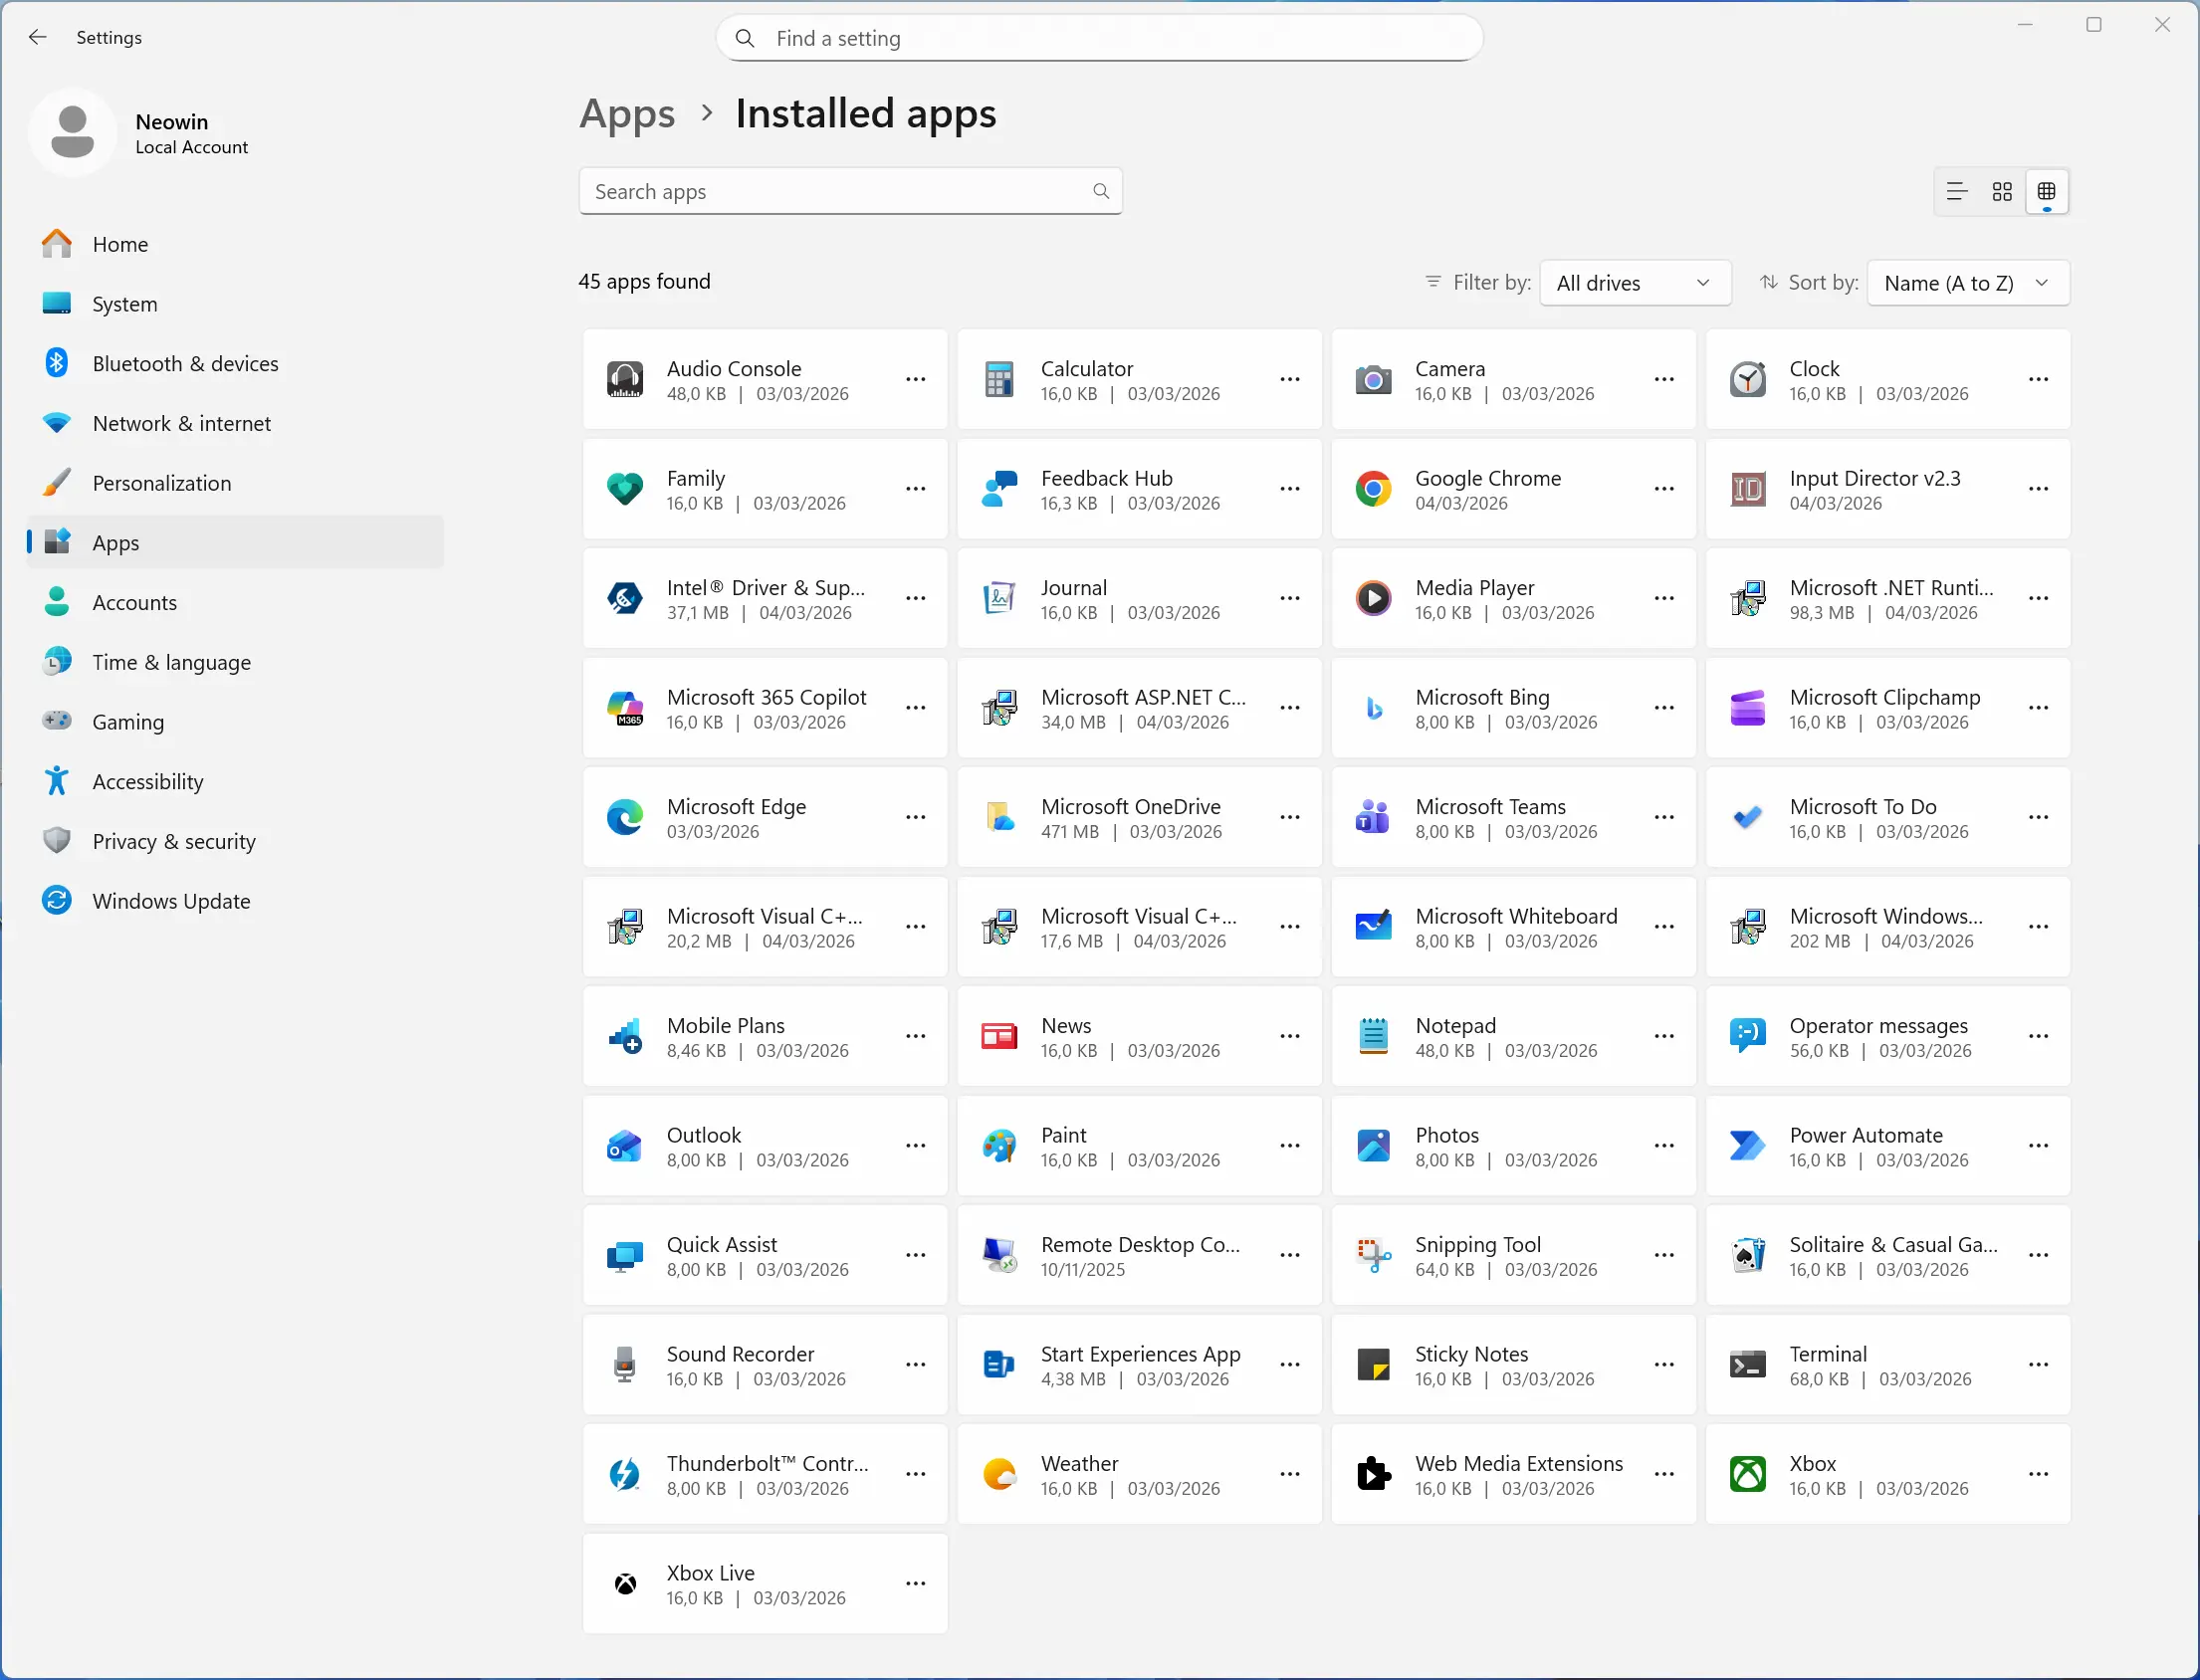This screenshot has height=1680, width=2200.
Task: Switch to medium grid view layout
Action: (x=2002, y=191)
